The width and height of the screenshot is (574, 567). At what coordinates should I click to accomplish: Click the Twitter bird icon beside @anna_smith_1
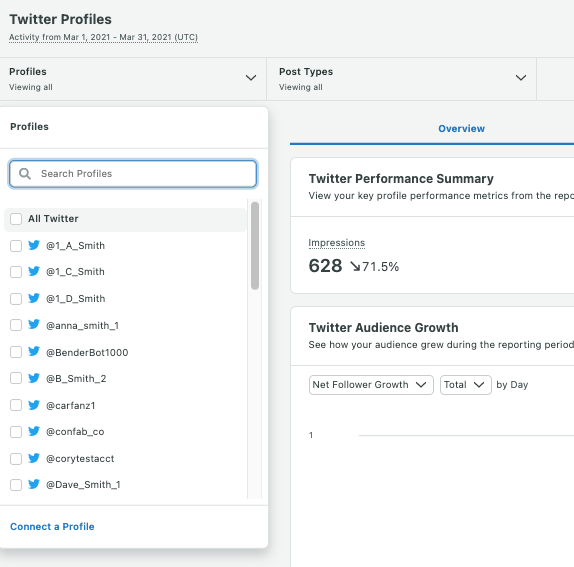point(34,325)
